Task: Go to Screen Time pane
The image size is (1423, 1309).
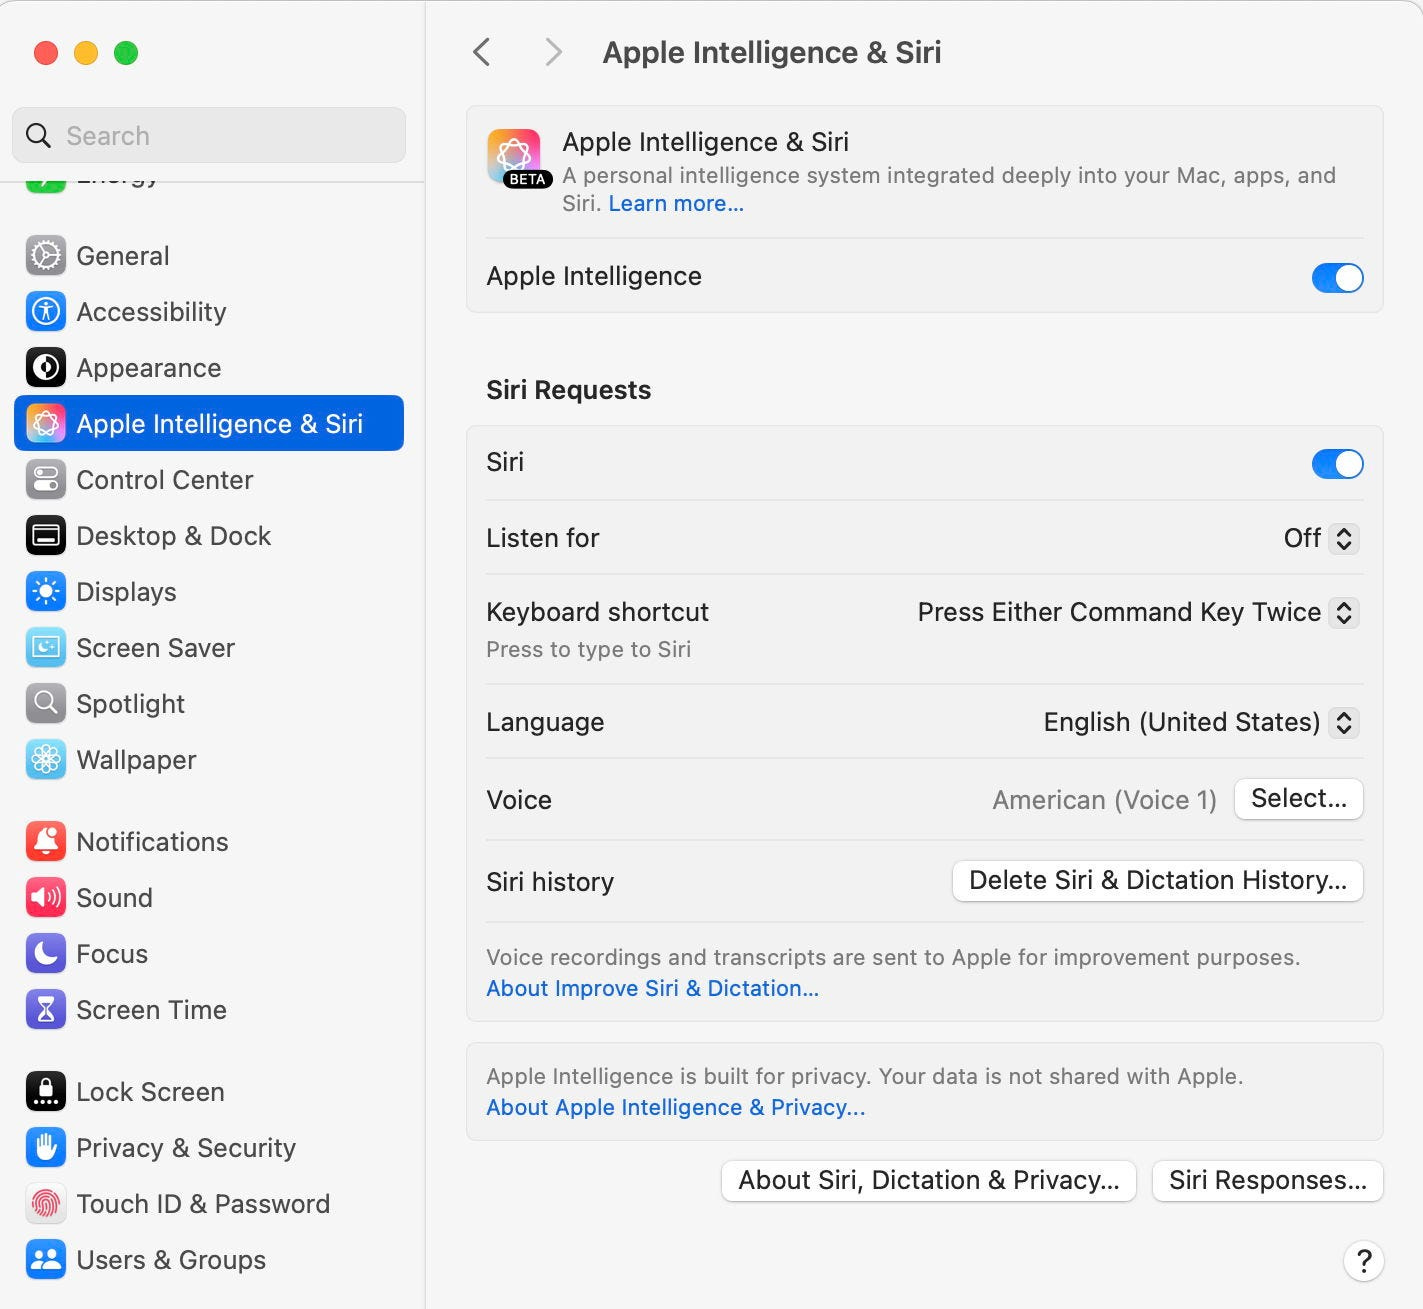Action: (x=209, y=1010)
